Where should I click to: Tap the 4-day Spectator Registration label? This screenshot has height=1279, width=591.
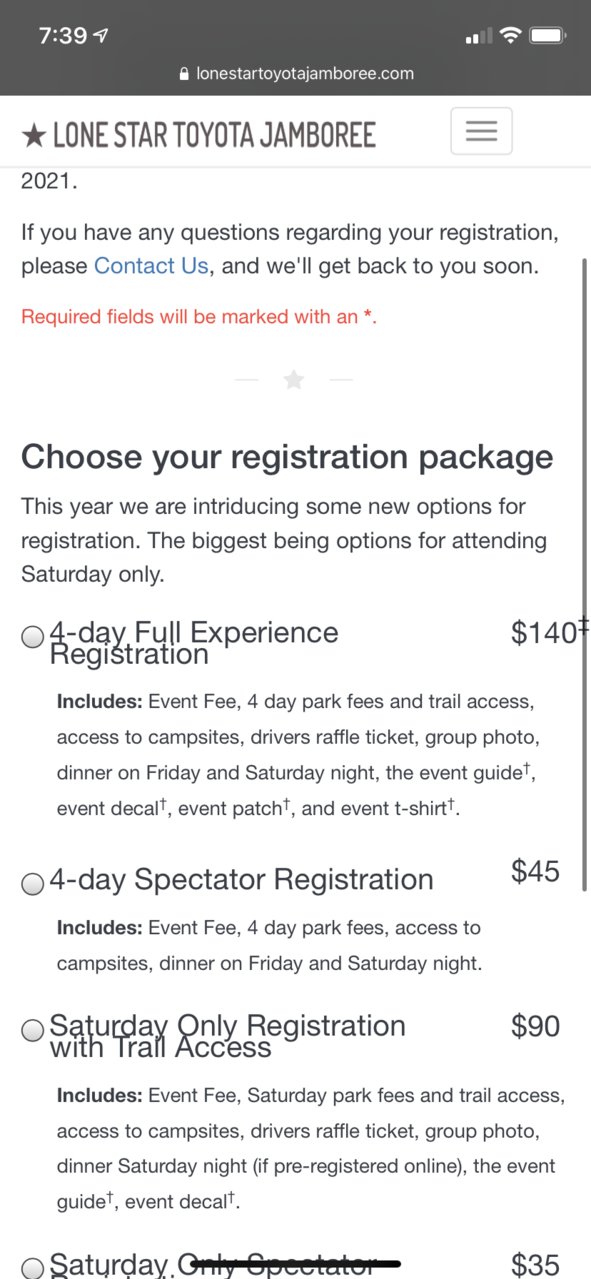click(241, 880)
